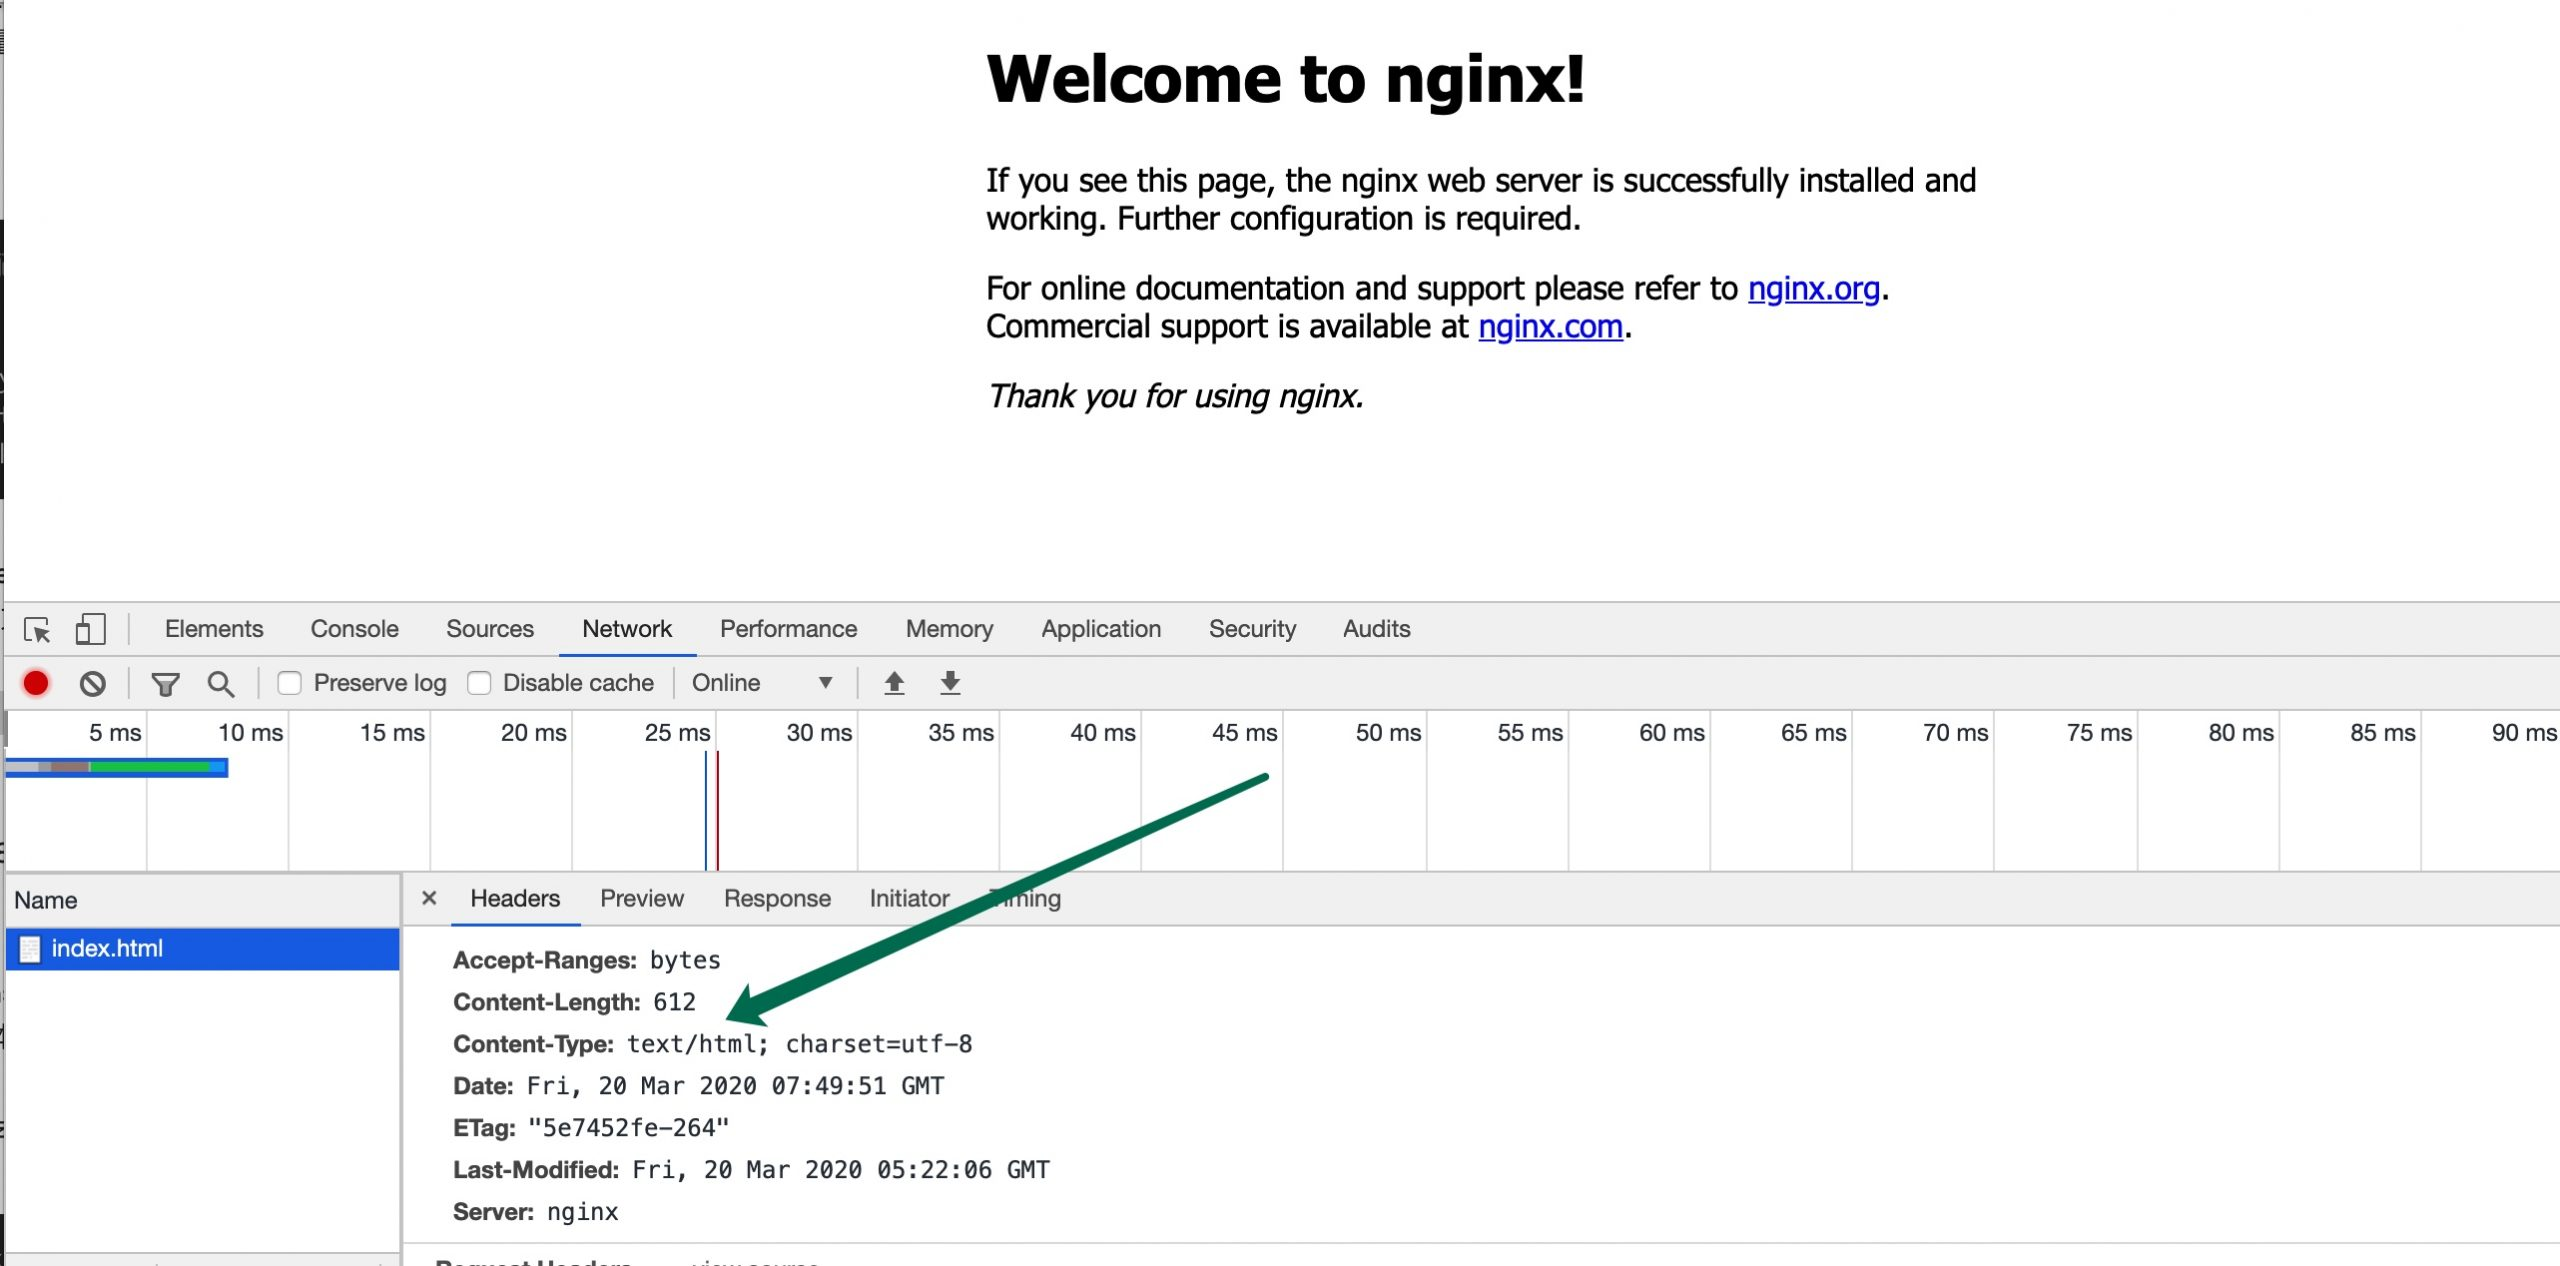Click the 'Thank you for using nginx.' text
The width and height of the screenshot is (2560, 1266).
(1175, 397)
